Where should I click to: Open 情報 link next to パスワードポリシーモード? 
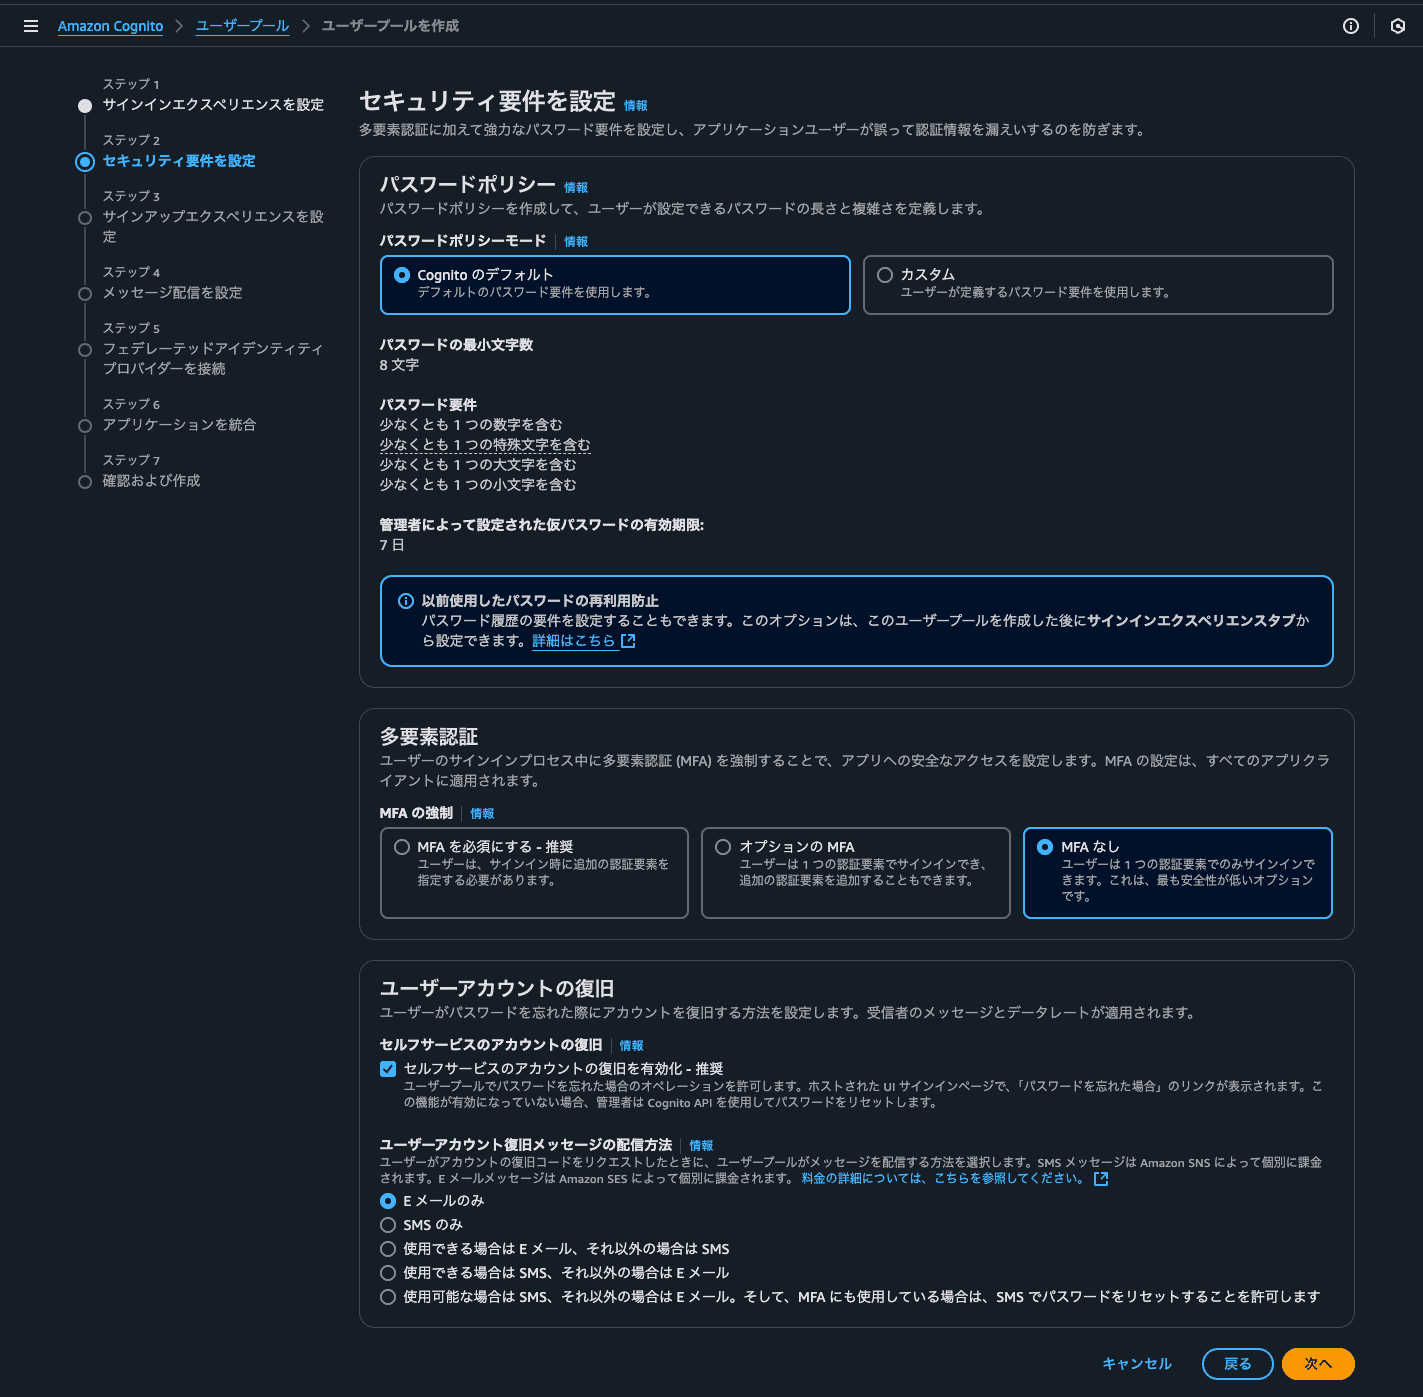click(576, 241)
